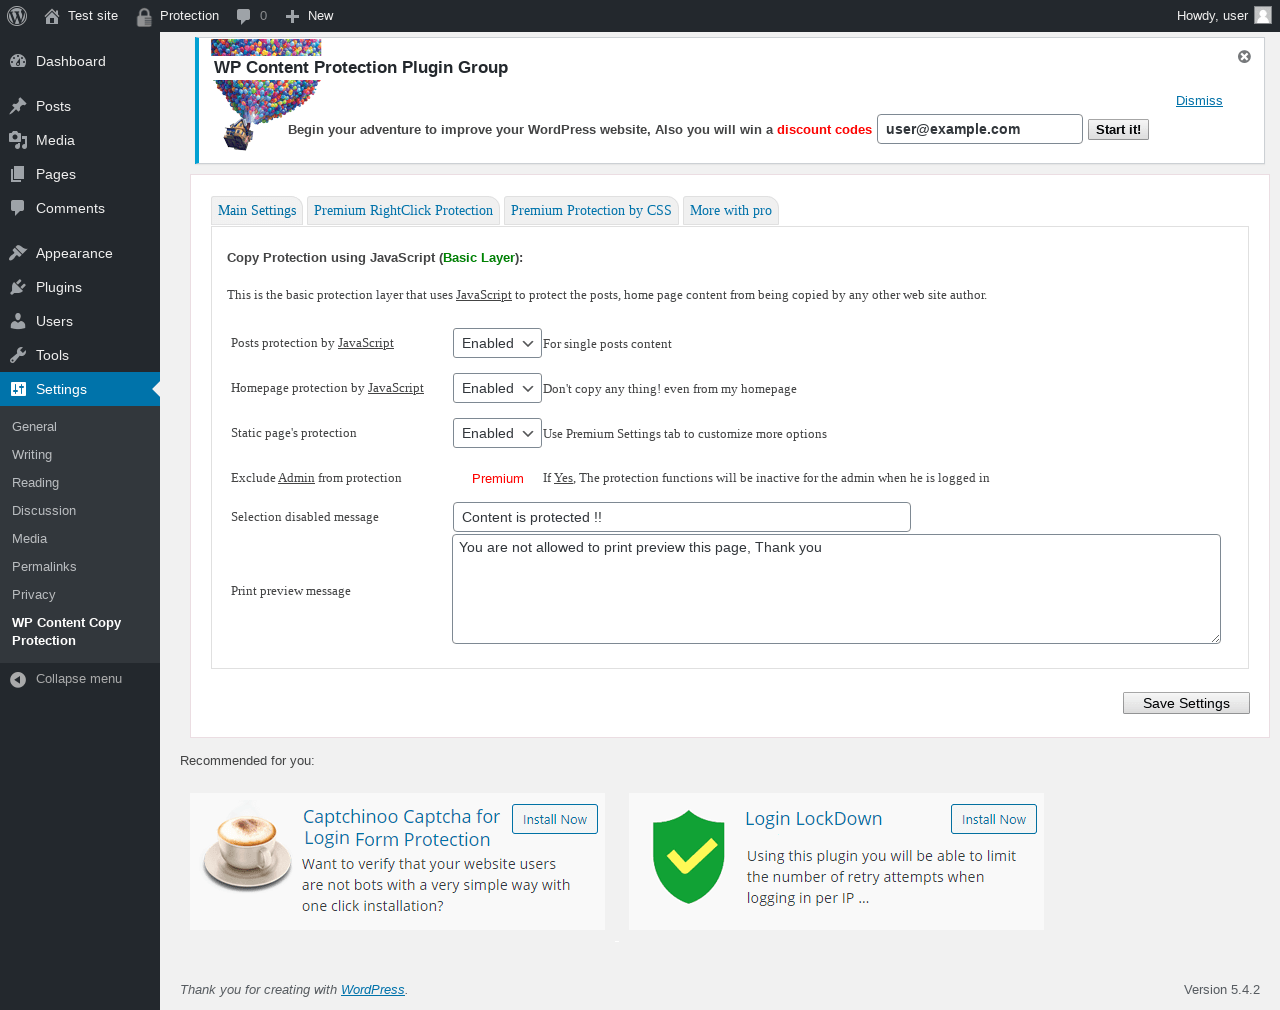The width and height of the screenshot is (1280, 1010).
Task: Click the Version 5.4.2 footer text
Action: point(1222,990)
